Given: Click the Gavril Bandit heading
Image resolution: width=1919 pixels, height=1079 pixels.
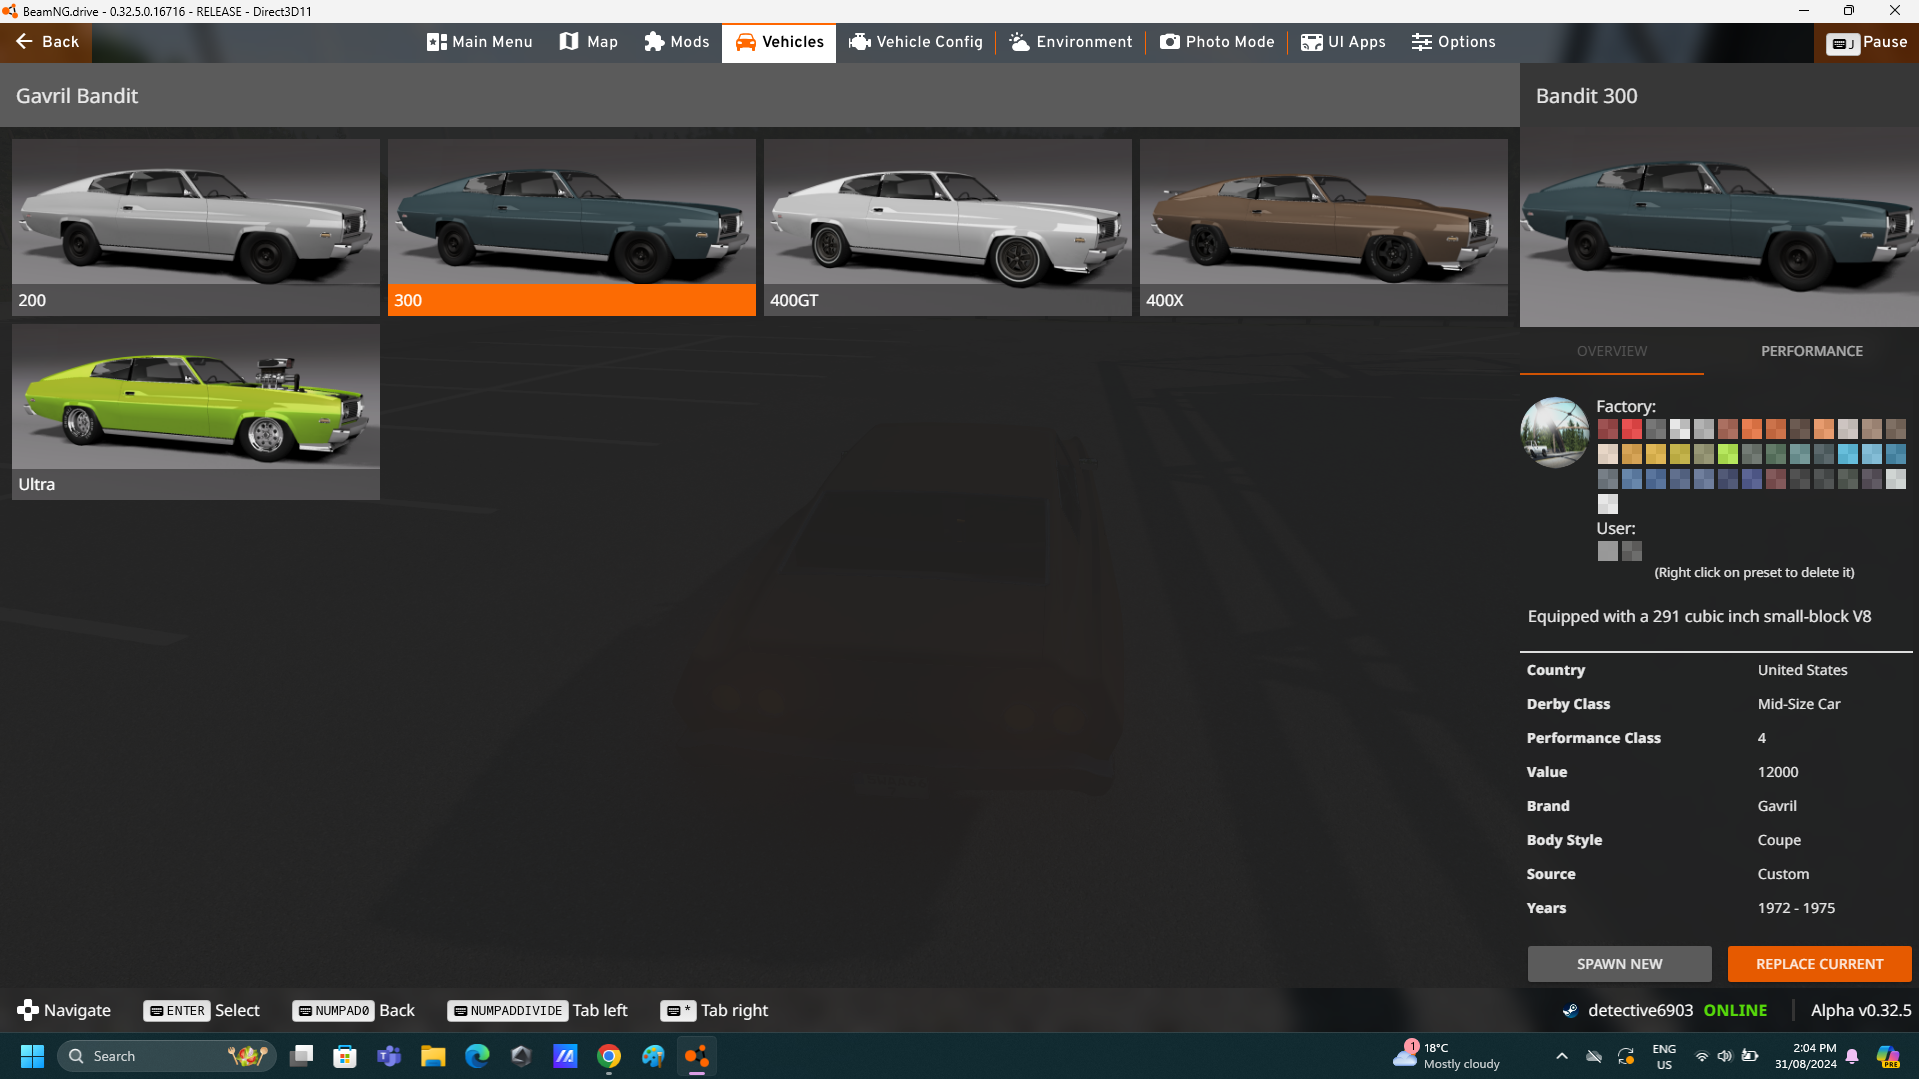Looking at the screenshot, I should tap(77, 96).
